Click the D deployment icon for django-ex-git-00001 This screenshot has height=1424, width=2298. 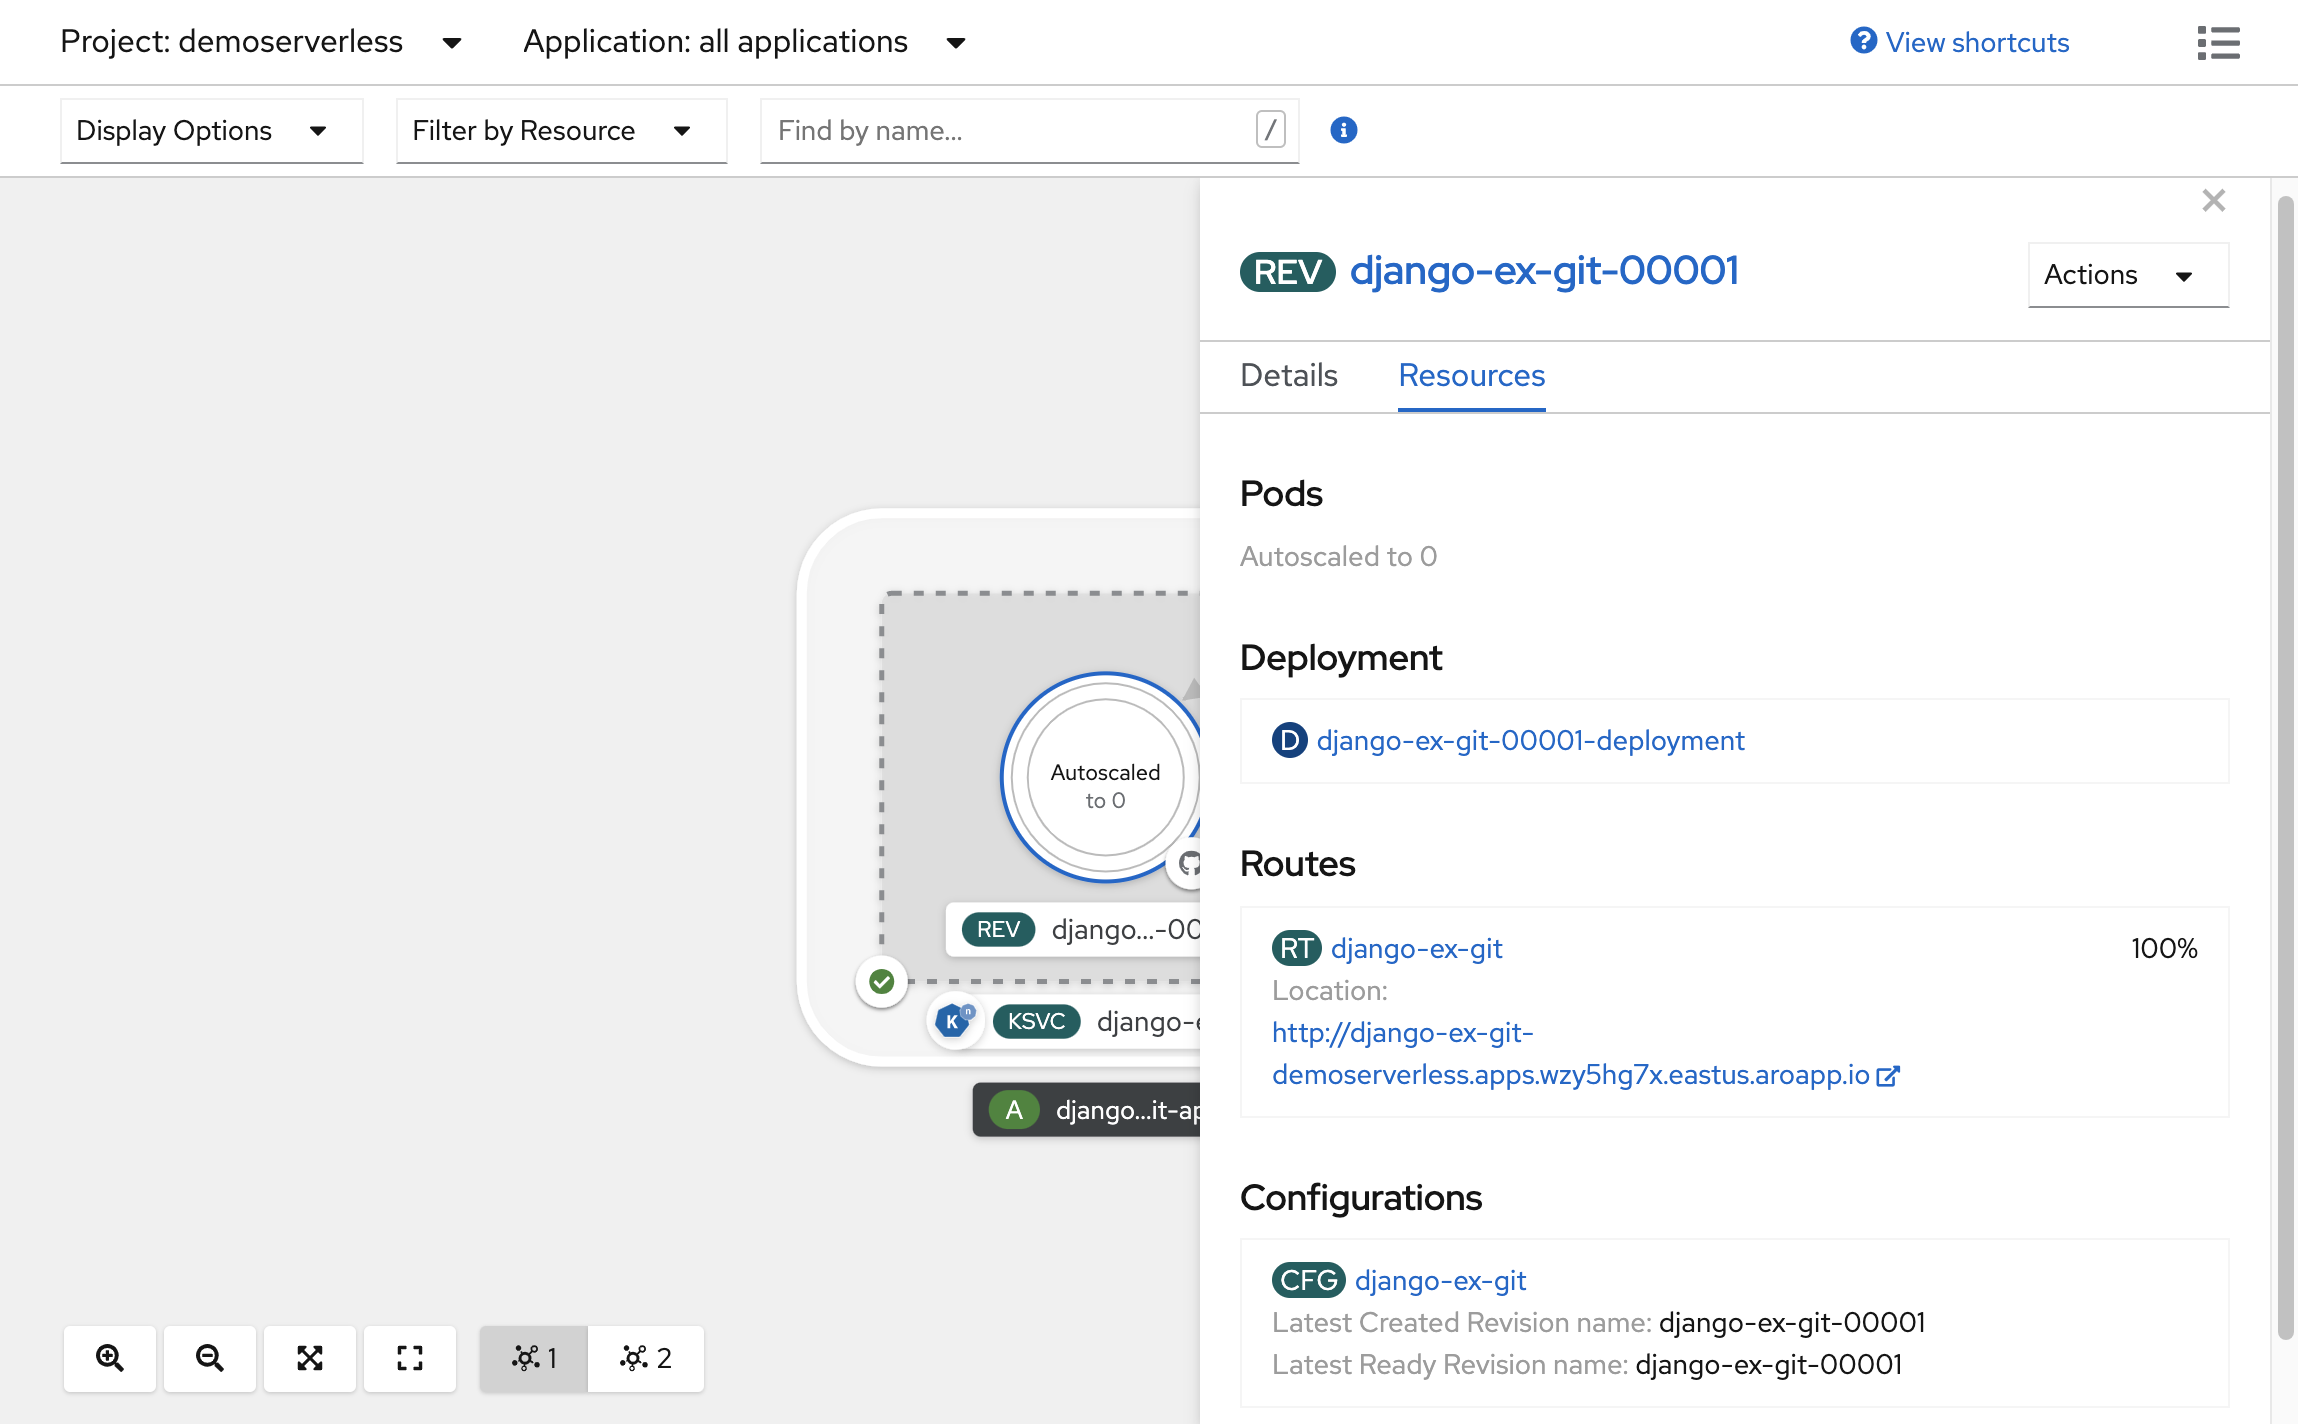click(x=1292, y=740)
